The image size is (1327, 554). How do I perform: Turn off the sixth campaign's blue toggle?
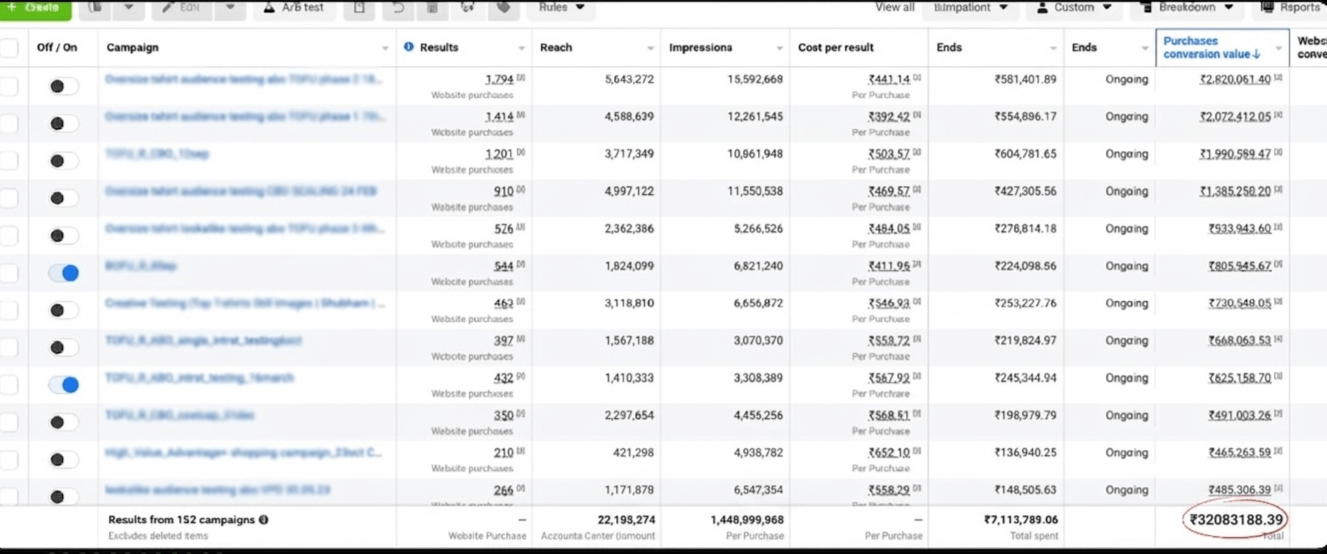(x=64, y=273)
